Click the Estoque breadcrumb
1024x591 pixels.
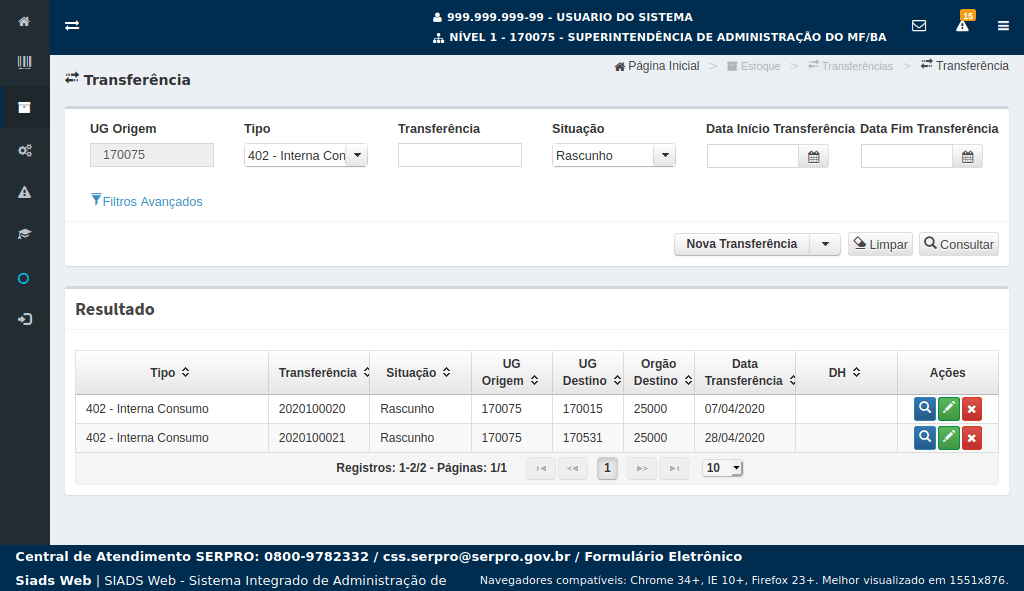754,66
